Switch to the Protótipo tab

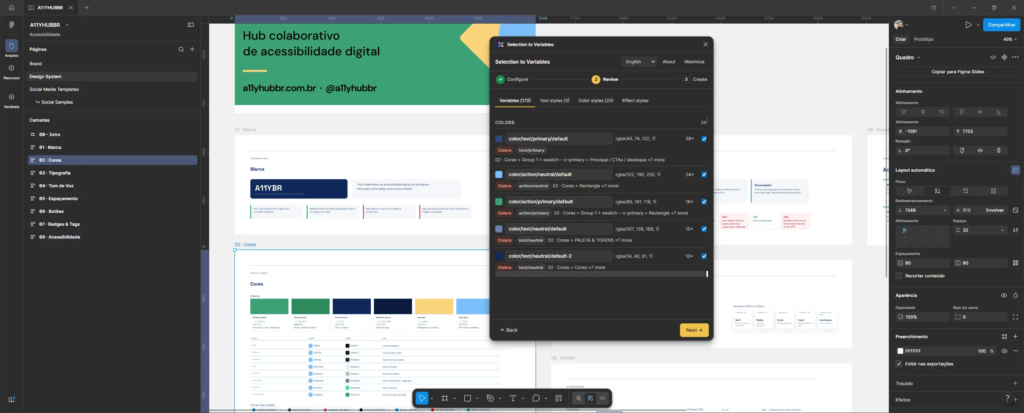[x=923, y=39]
